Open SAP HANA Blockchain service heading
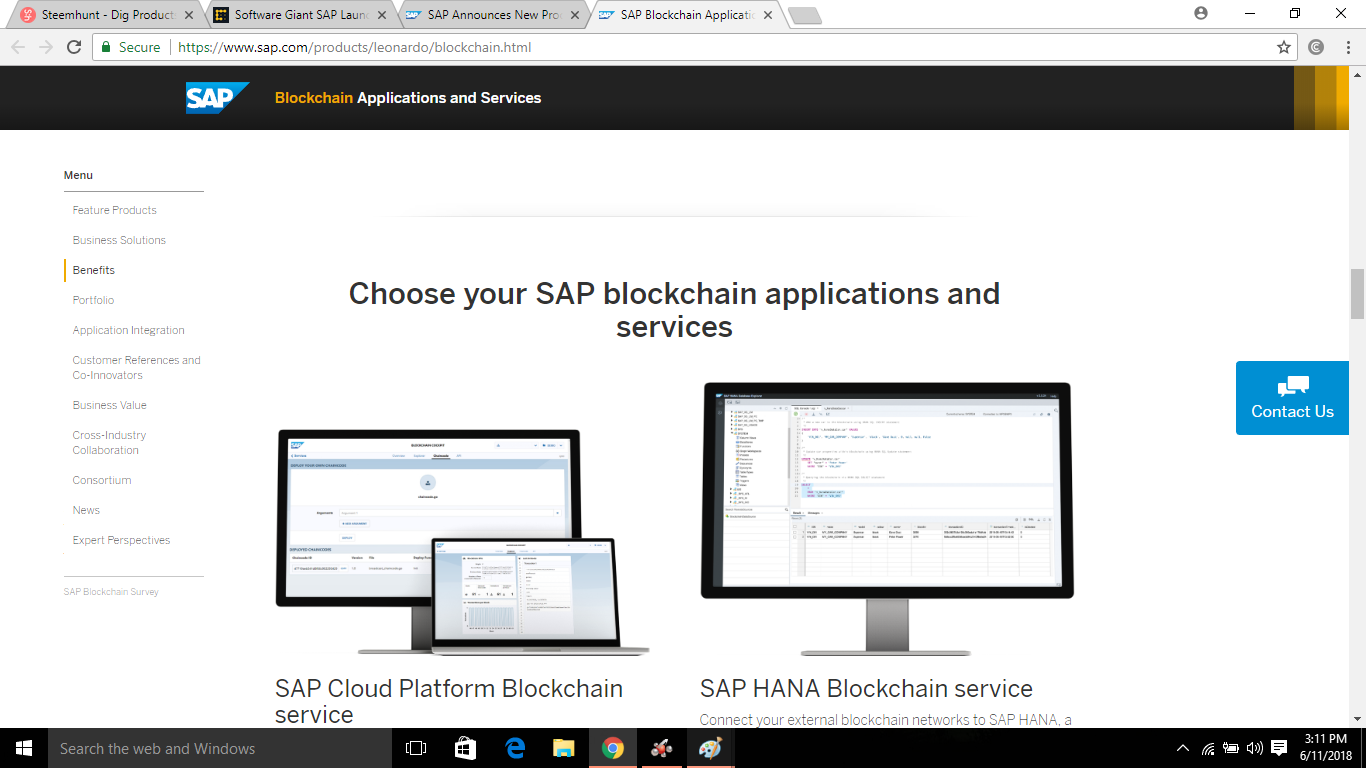 pos(866,689)
